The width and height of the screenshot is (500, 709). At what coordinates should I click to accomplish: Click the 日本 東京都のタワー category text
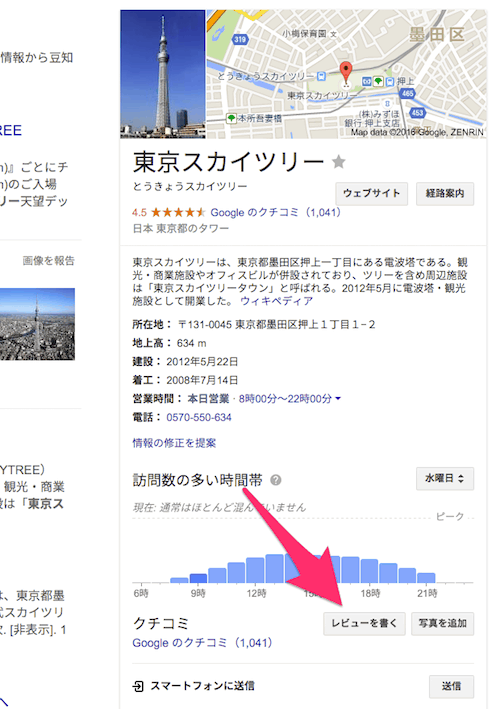pos(181,229)
